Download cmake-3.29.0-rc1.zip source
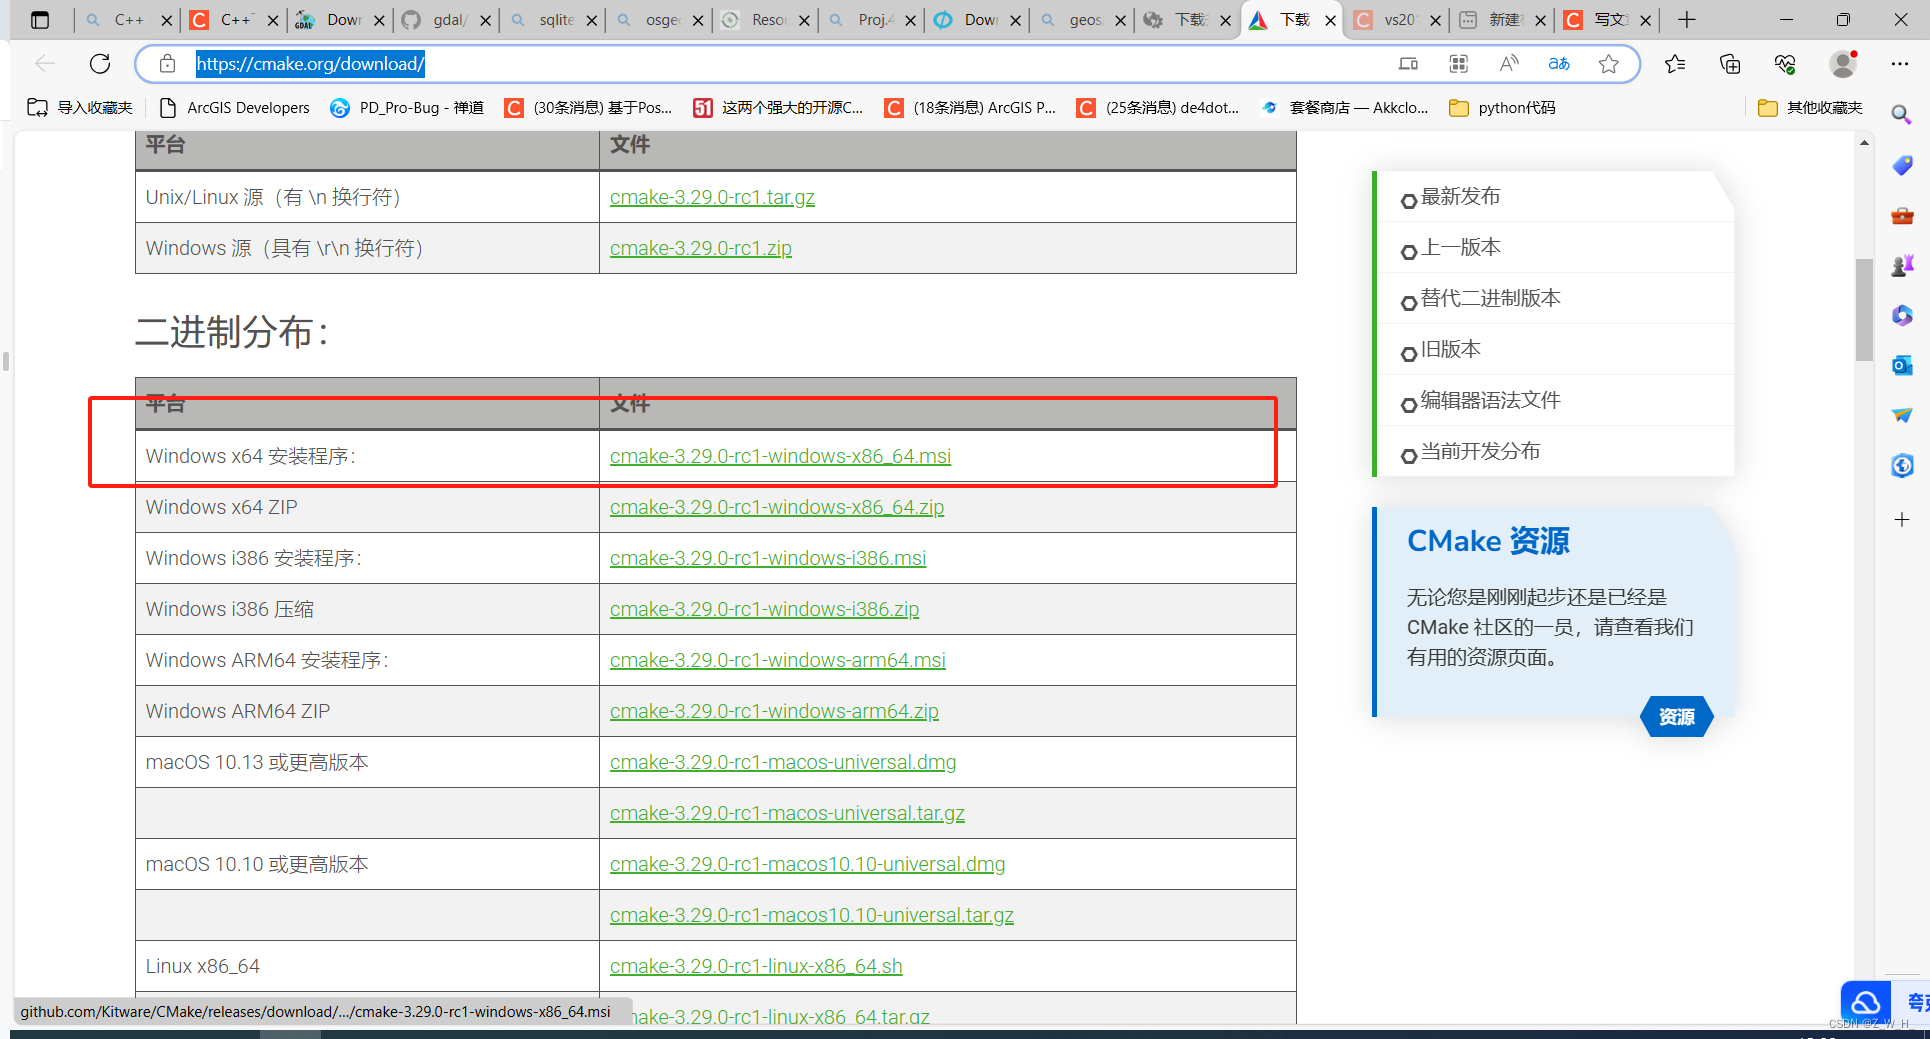The width and height of the screenshot is (1930, 1039). click(701, 248)
